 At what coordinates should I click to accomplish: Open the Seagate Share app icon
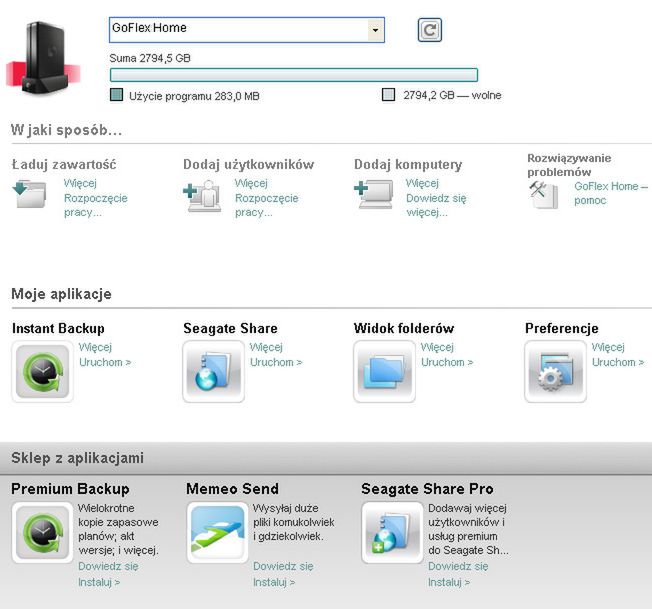pos(213,372)
